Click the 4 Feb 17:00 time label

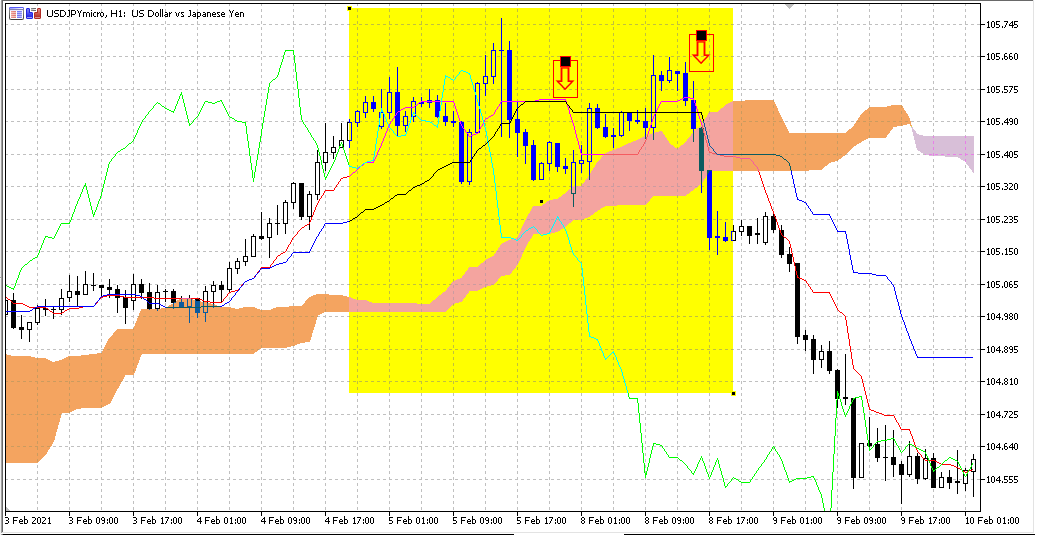tap(352, 521)
